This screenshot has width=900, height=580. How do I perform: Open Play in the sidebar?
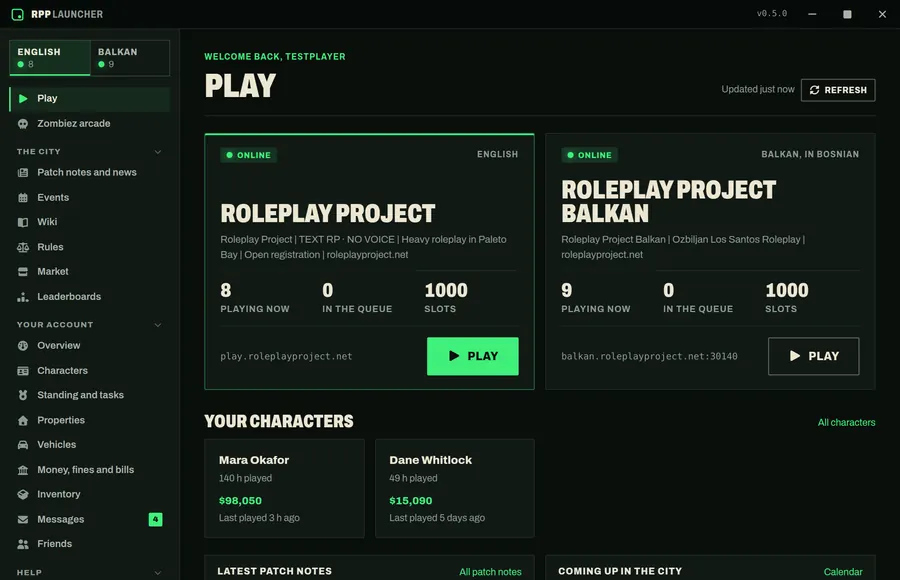pyautogui.click(x=90, y=99)
